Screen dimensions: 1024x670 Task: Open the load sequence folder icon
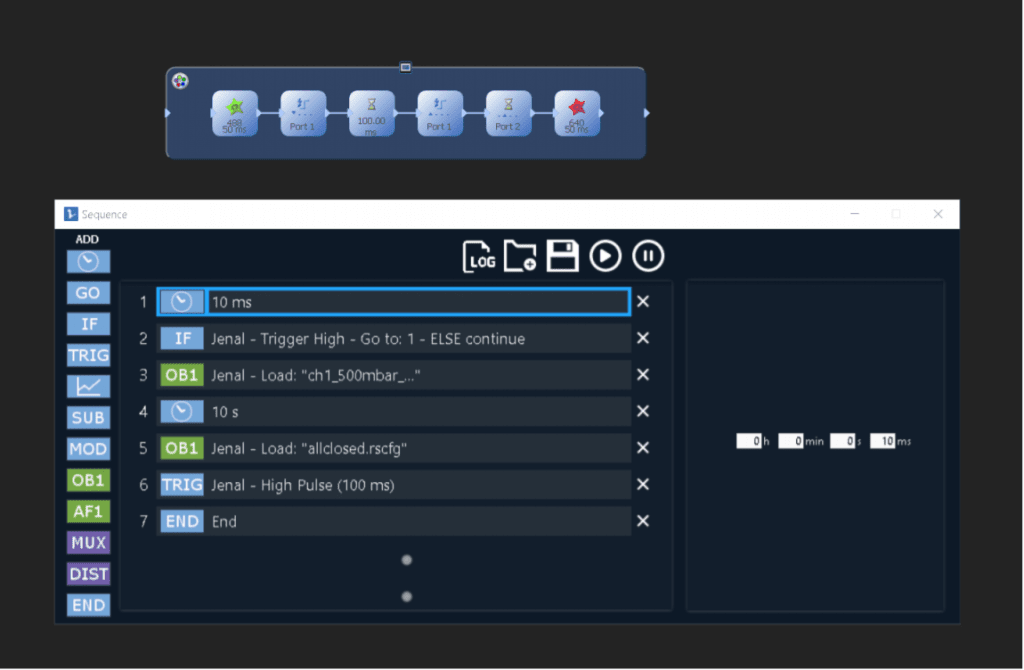(520, 257)
